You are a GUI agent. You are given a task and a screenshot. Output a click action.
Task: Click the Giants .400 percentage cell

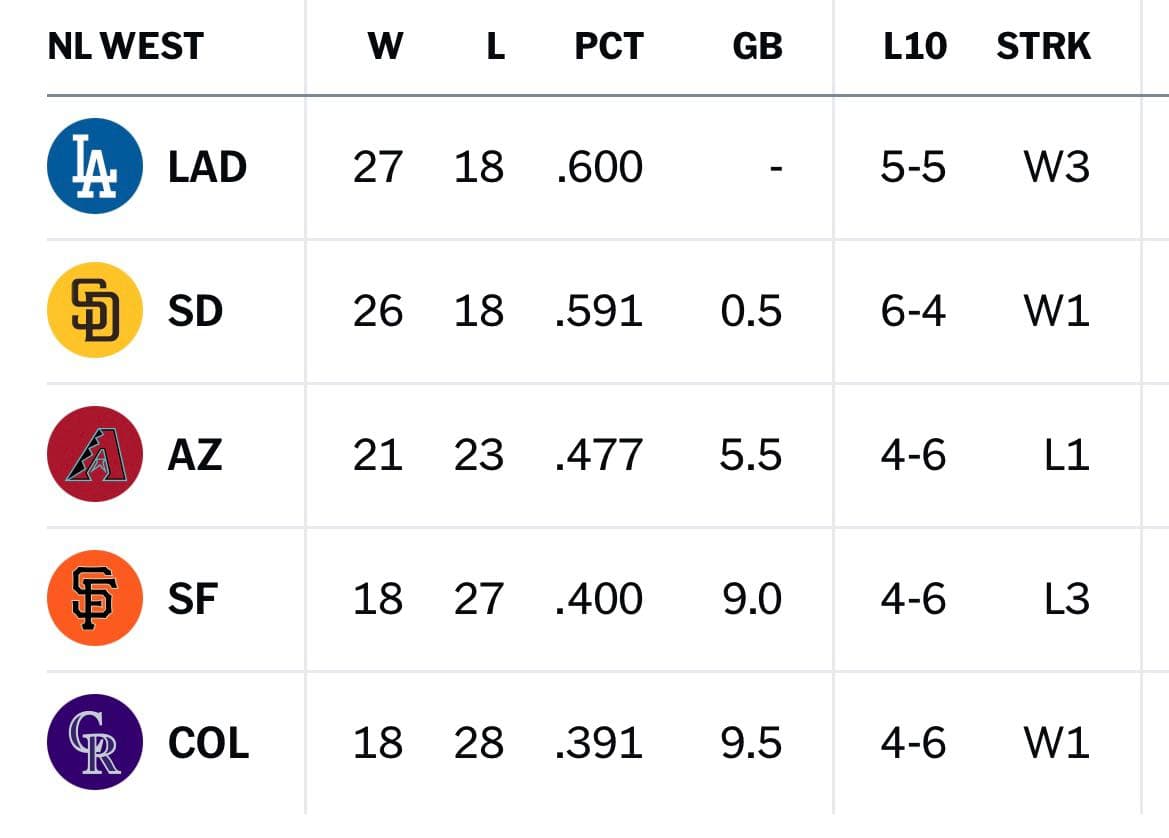599,599
